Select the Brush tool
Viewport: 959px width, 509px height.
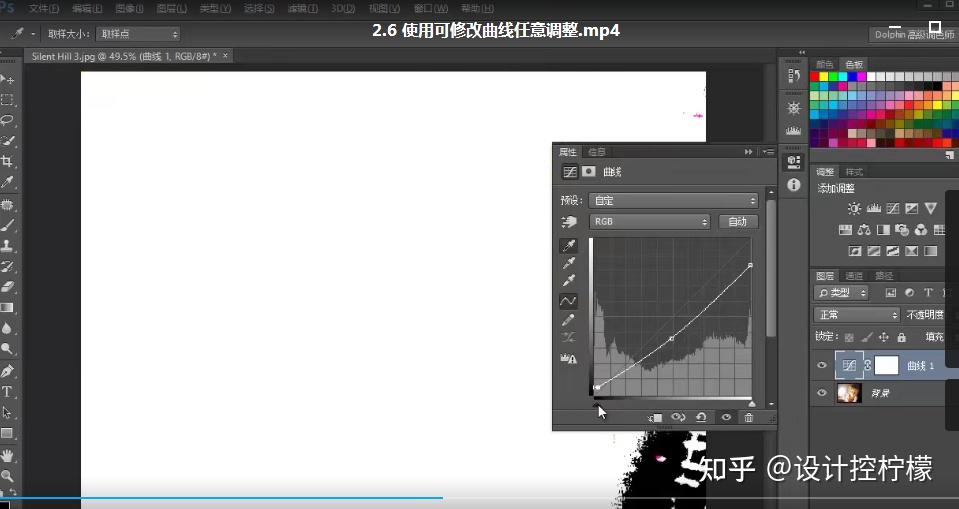pyautogui.click(x=7, y=225)
